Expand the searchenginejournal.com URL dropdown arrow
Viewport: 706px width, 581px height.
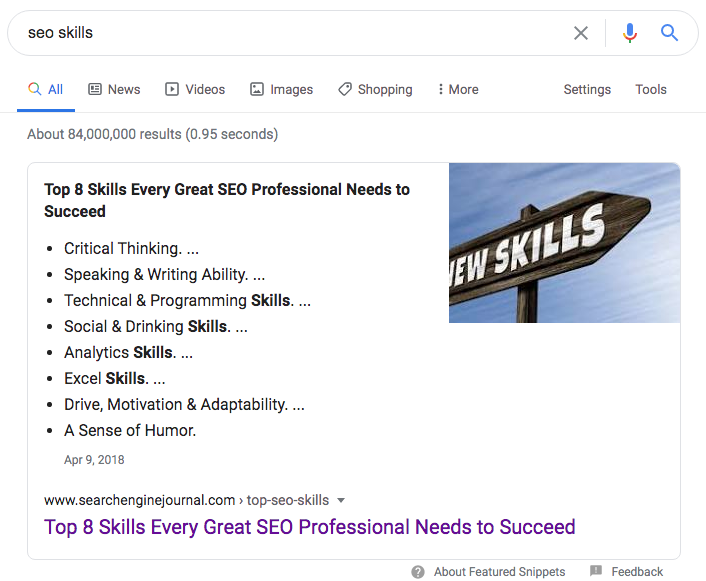point(341,500)
